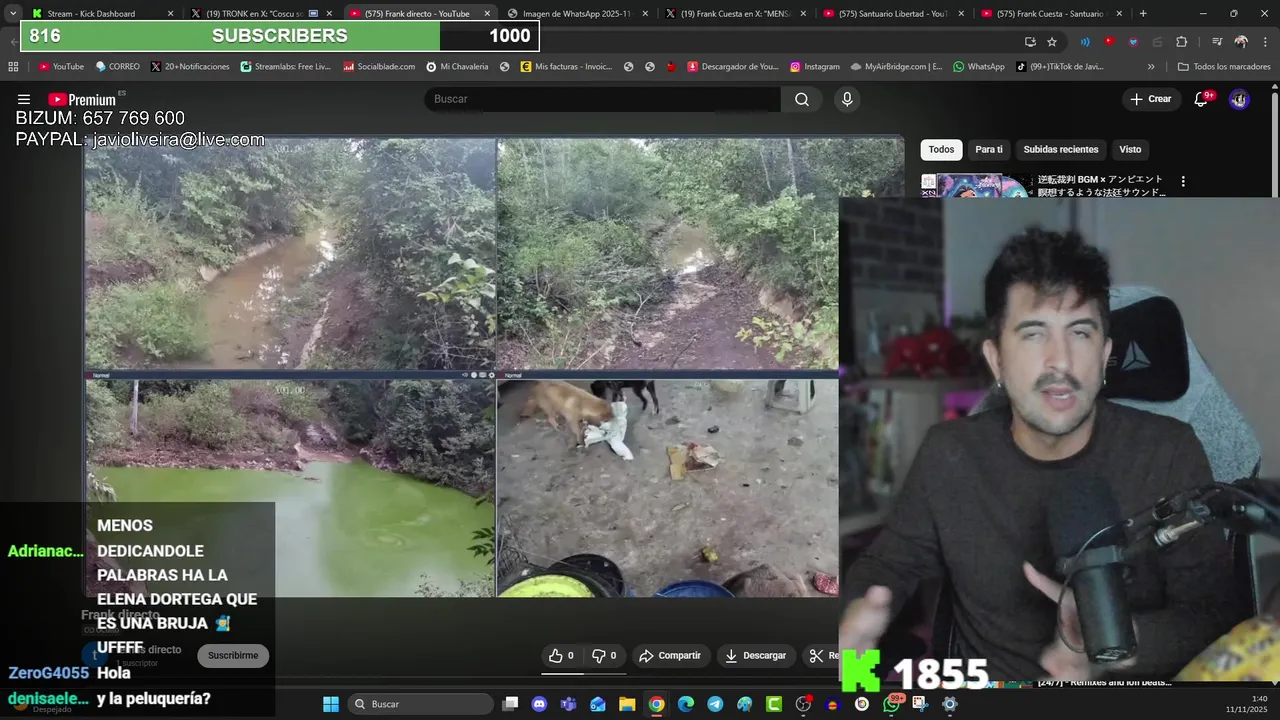
Task: Close the Frank directo YouTube tab
Action: (487, 14)
